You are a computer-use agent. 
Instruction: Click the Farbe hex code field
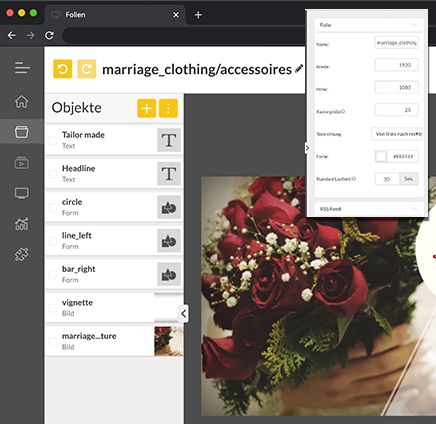pyautogui.click(x=403, y=156)
